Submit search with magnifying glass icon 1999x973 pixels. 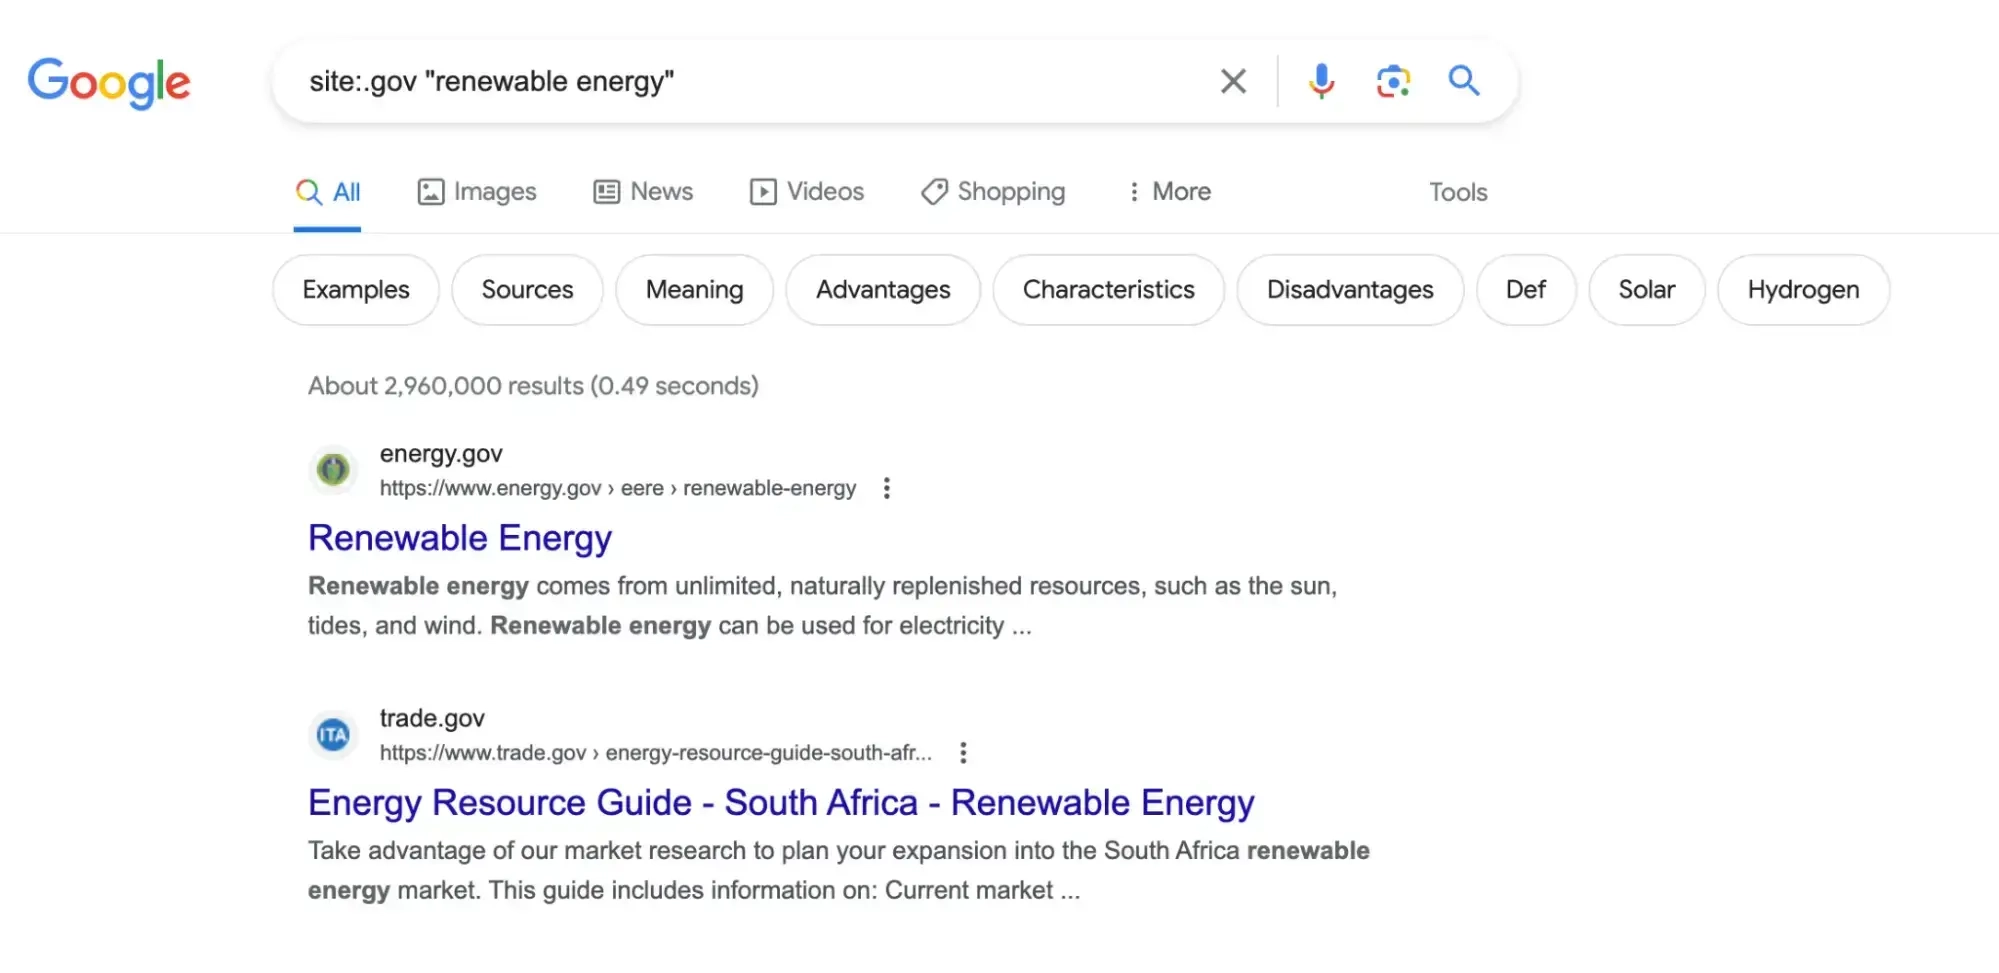[x=1464, y=80]
